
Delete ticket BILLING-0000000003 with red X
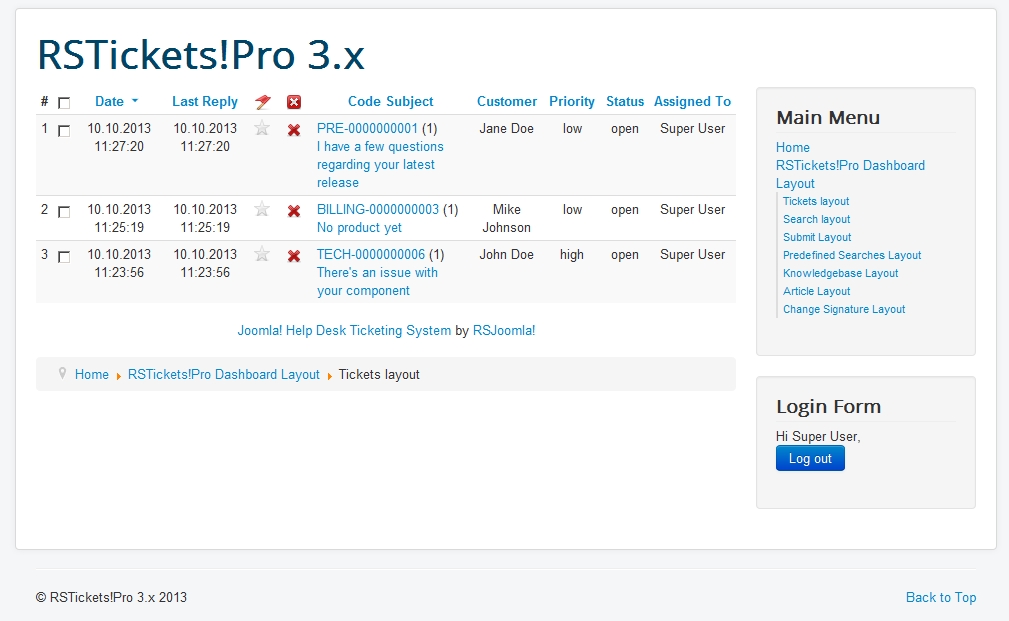(294, 211)
